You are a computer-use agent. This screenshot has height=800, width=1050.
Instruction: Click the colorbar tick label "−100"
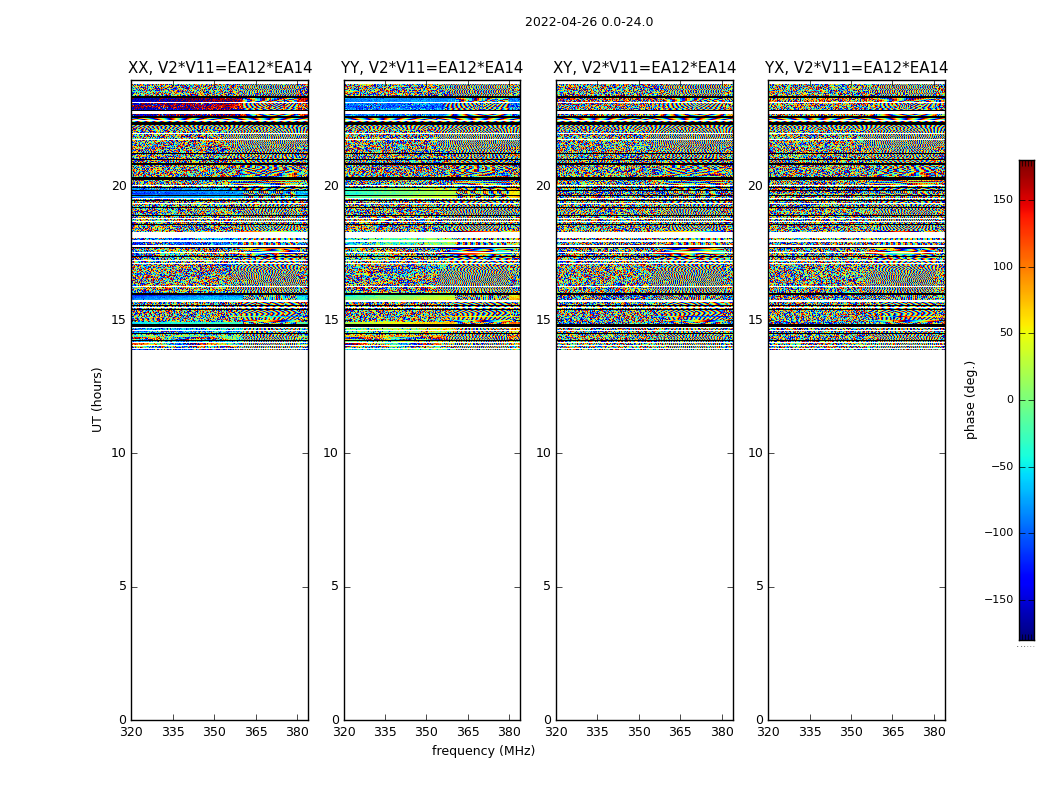tap(999, 532)
